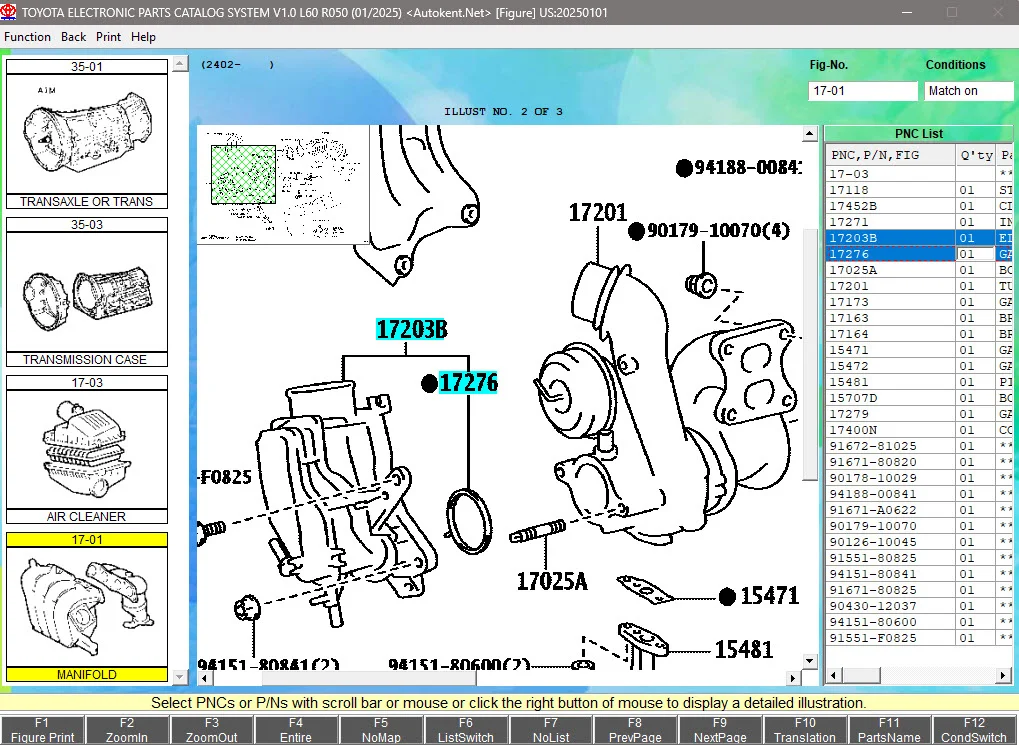The width and height of the screenshot is (1019, 745).
Task: Select the 90430-12037 row in PNC List
Action: point(919,606)
